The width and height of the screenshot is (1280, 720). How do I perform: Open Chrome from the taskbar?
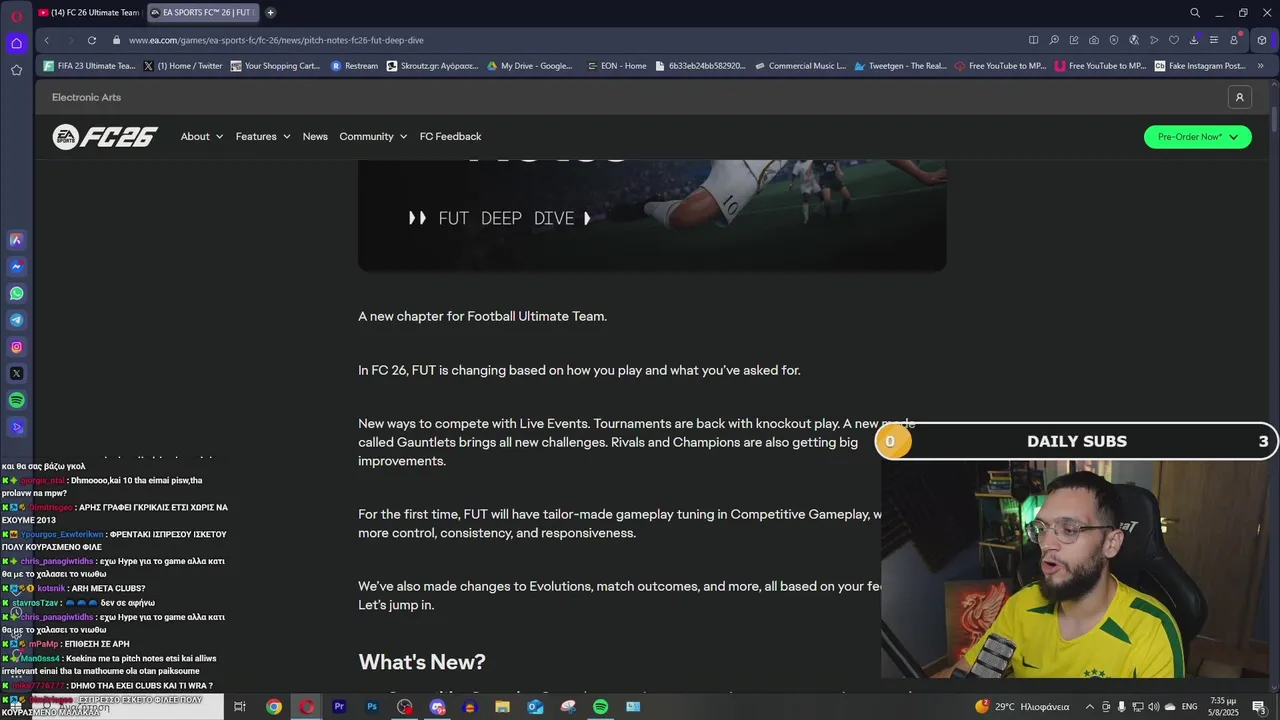(273, 707)
